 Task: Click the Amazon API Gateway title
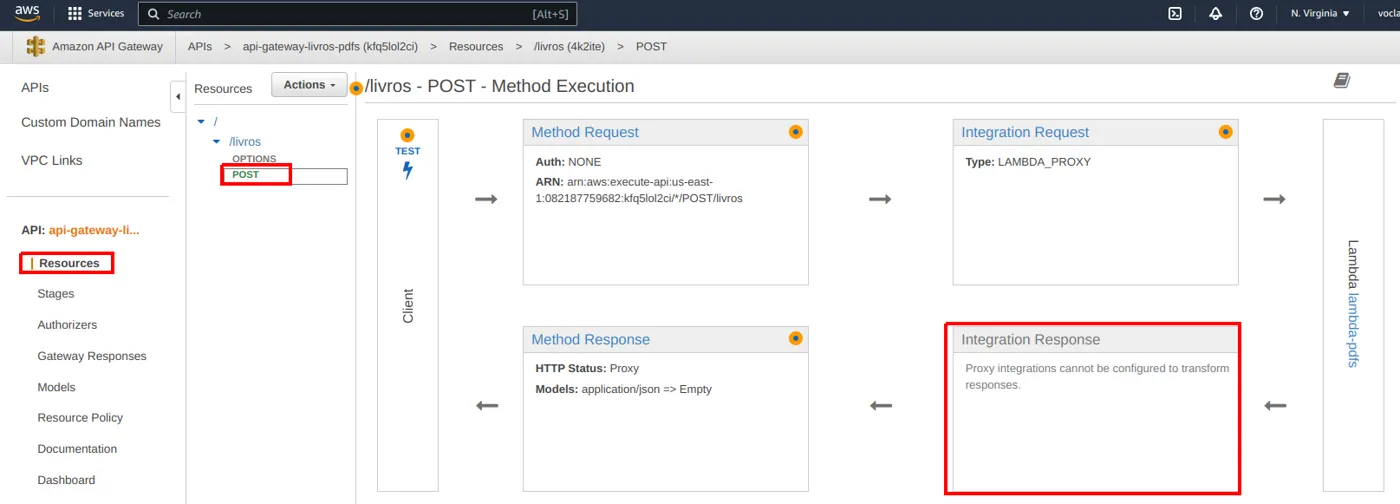107,47
